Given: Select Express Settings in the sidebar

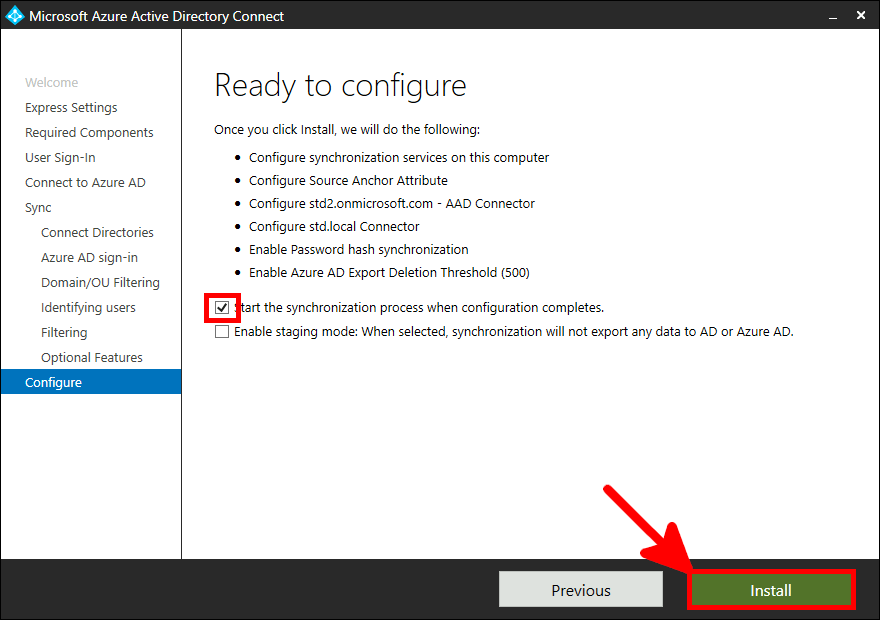Looking at the screenshot, I should pyautogui.click(x=70, y=107).
